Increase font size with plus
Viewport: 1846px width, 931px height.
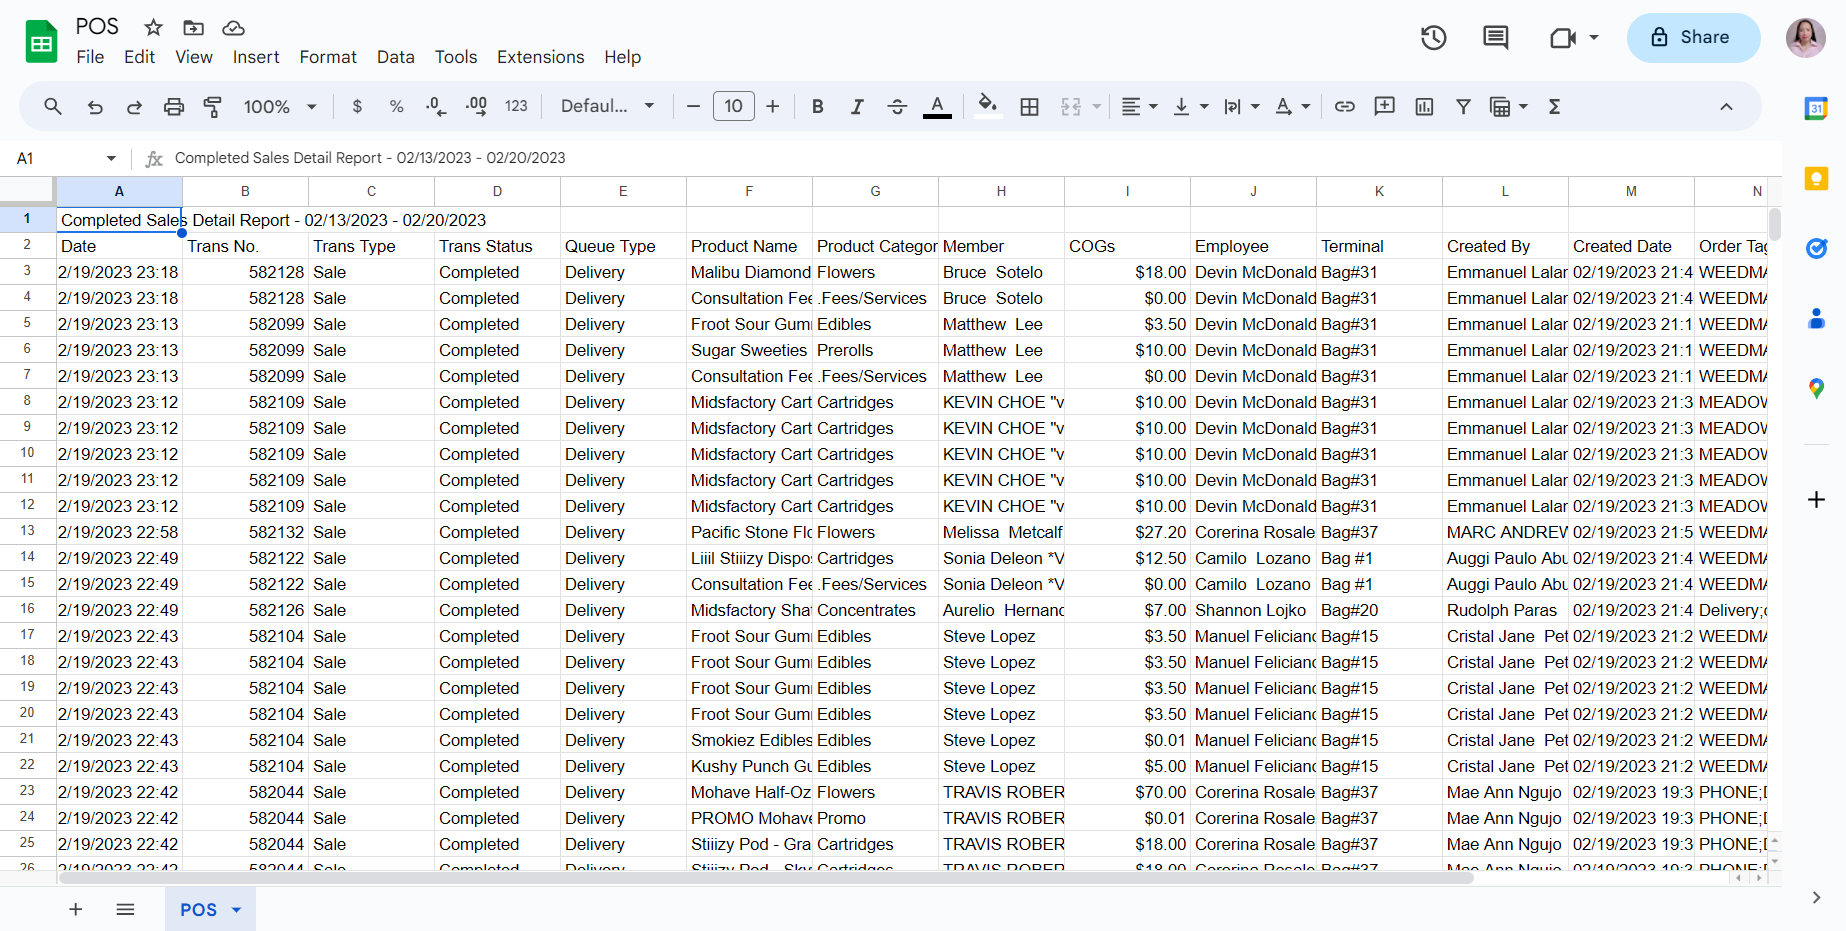[x=772, y=106]
